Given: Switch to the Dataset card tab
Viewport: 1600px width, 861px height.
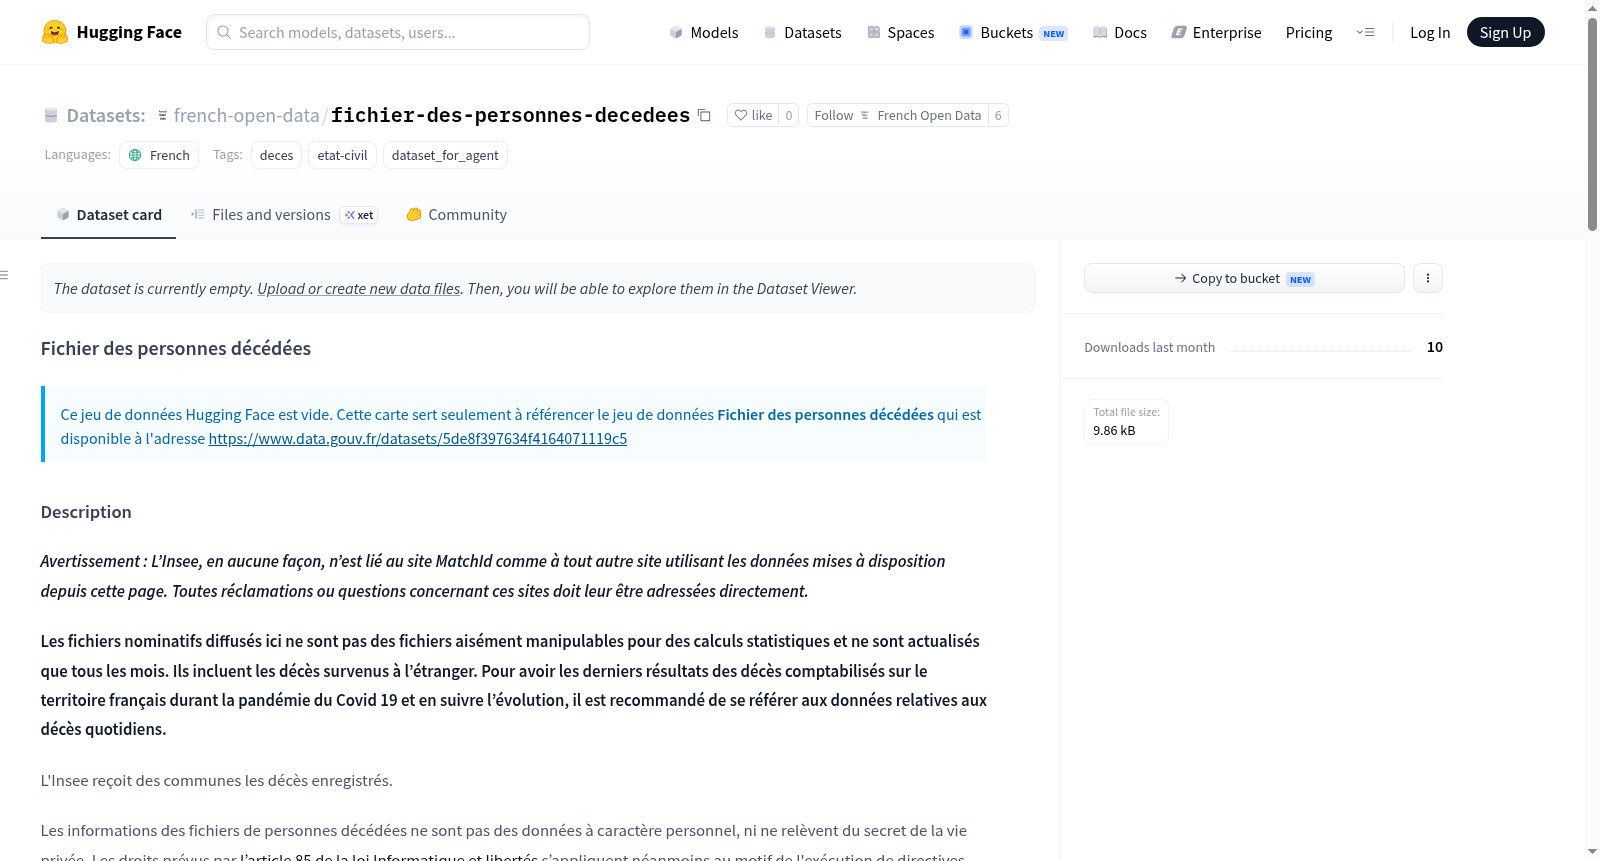Looking at the screenshot, I should click(x=108, y=214).
